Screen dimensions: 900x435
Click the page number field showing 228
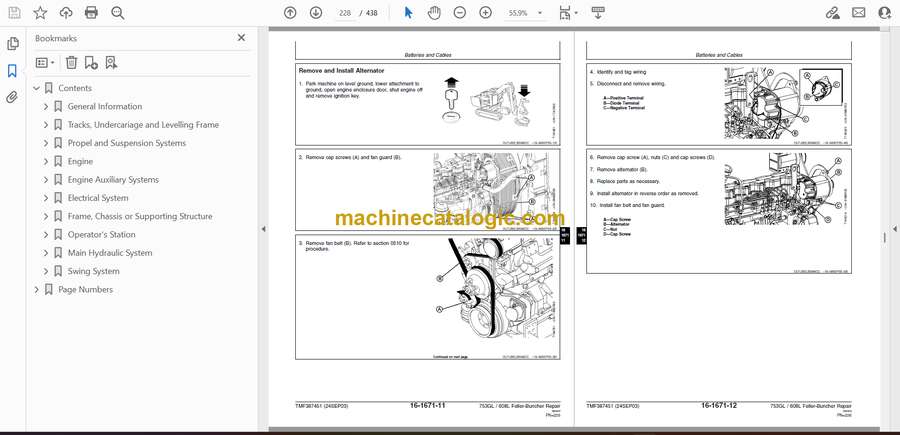[344, 13]
